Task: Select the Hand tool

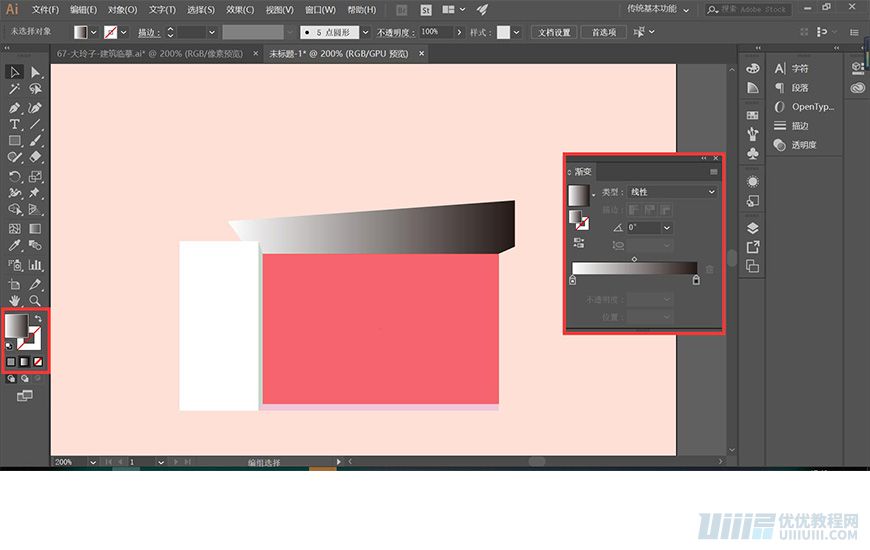Action: [14, 299]
